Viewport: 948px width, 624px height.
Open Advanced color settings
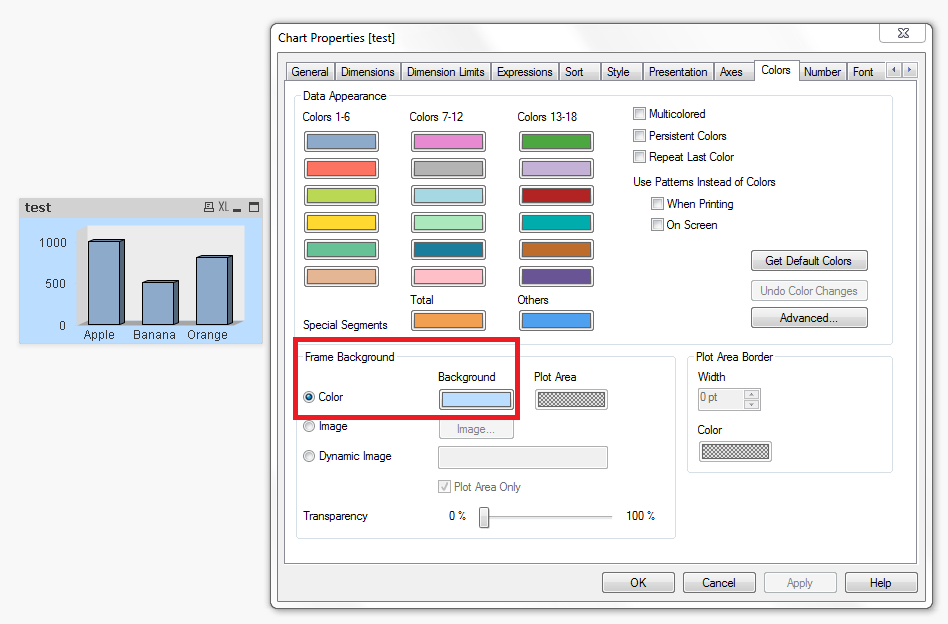click(x=809, y=318)
